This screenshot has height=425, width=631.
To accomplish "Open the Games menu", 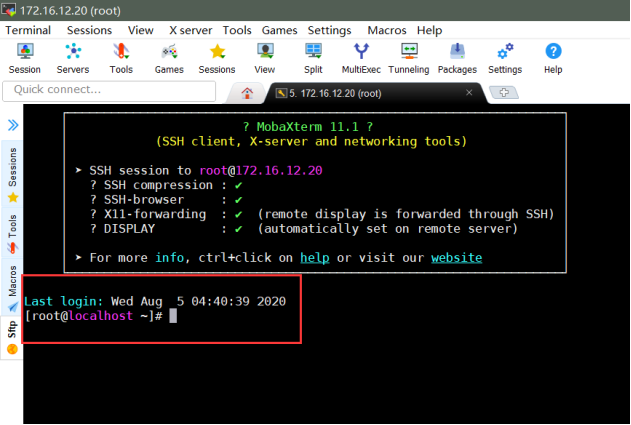I will click(279, 30).
